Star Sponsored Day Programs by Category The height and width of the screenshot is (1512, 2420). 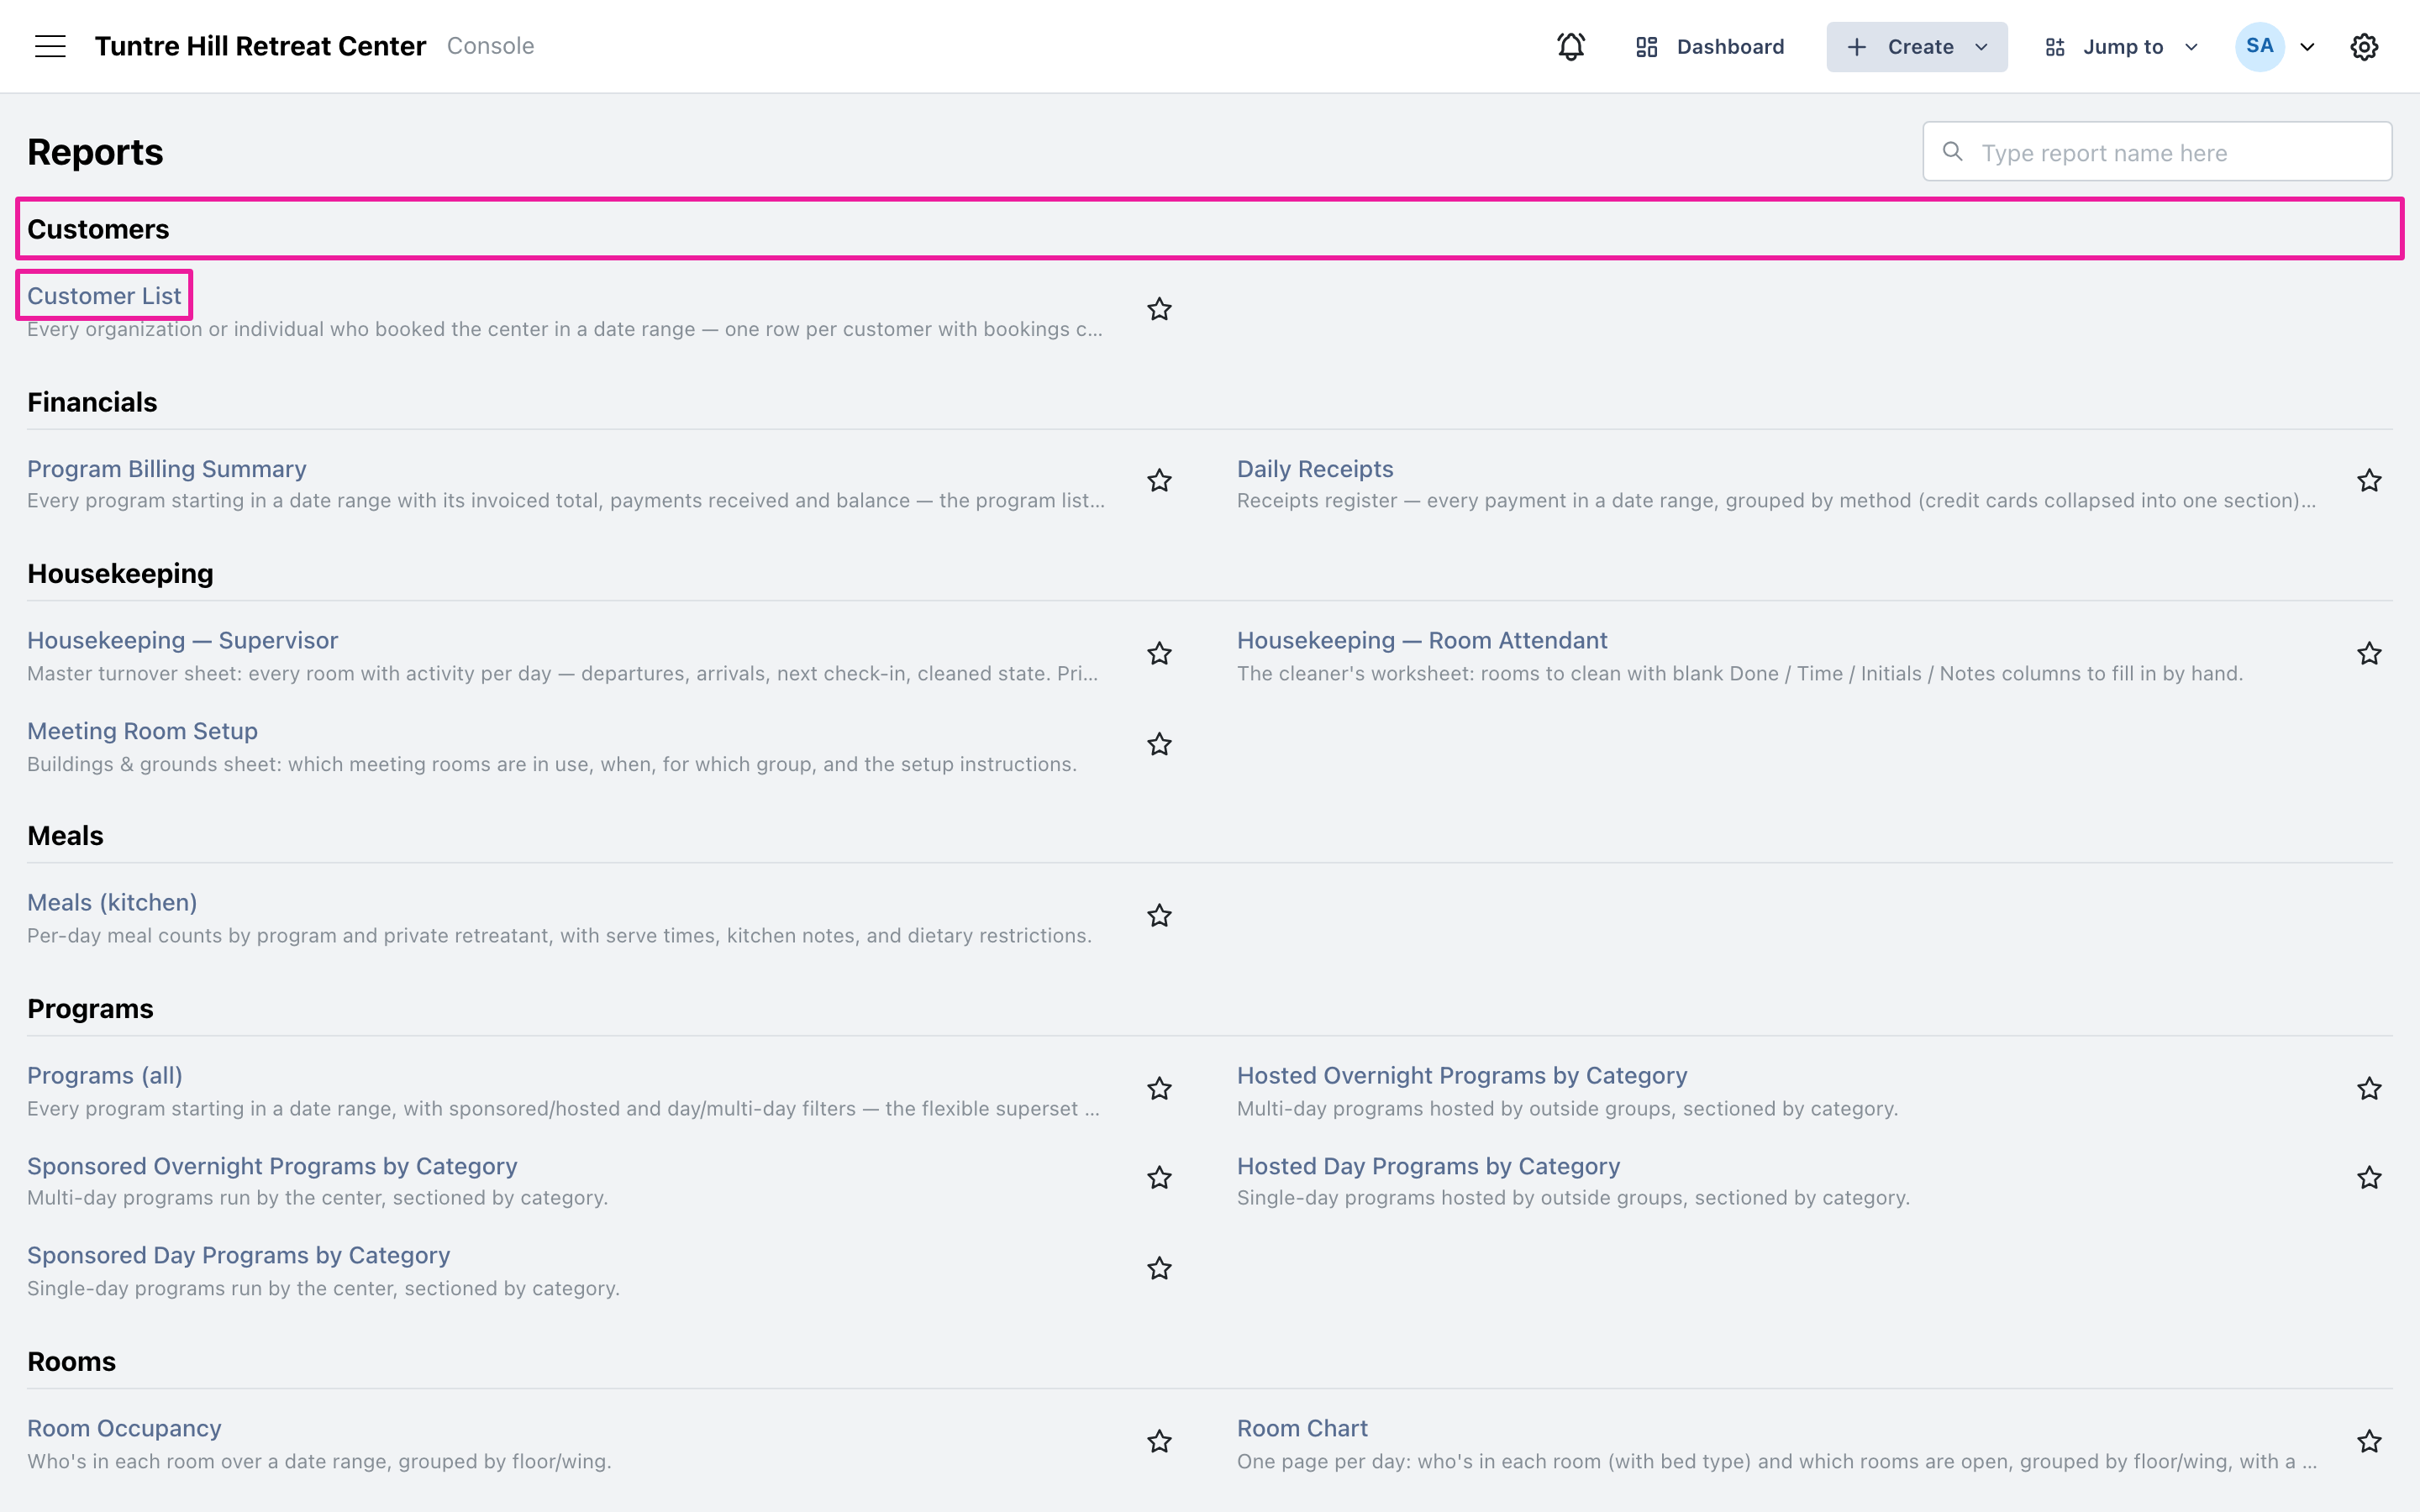[x=1159, y=1269]
